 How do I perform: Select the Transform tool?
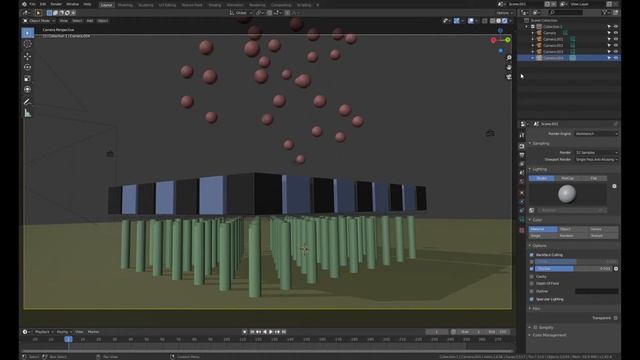tap(28, 89)
